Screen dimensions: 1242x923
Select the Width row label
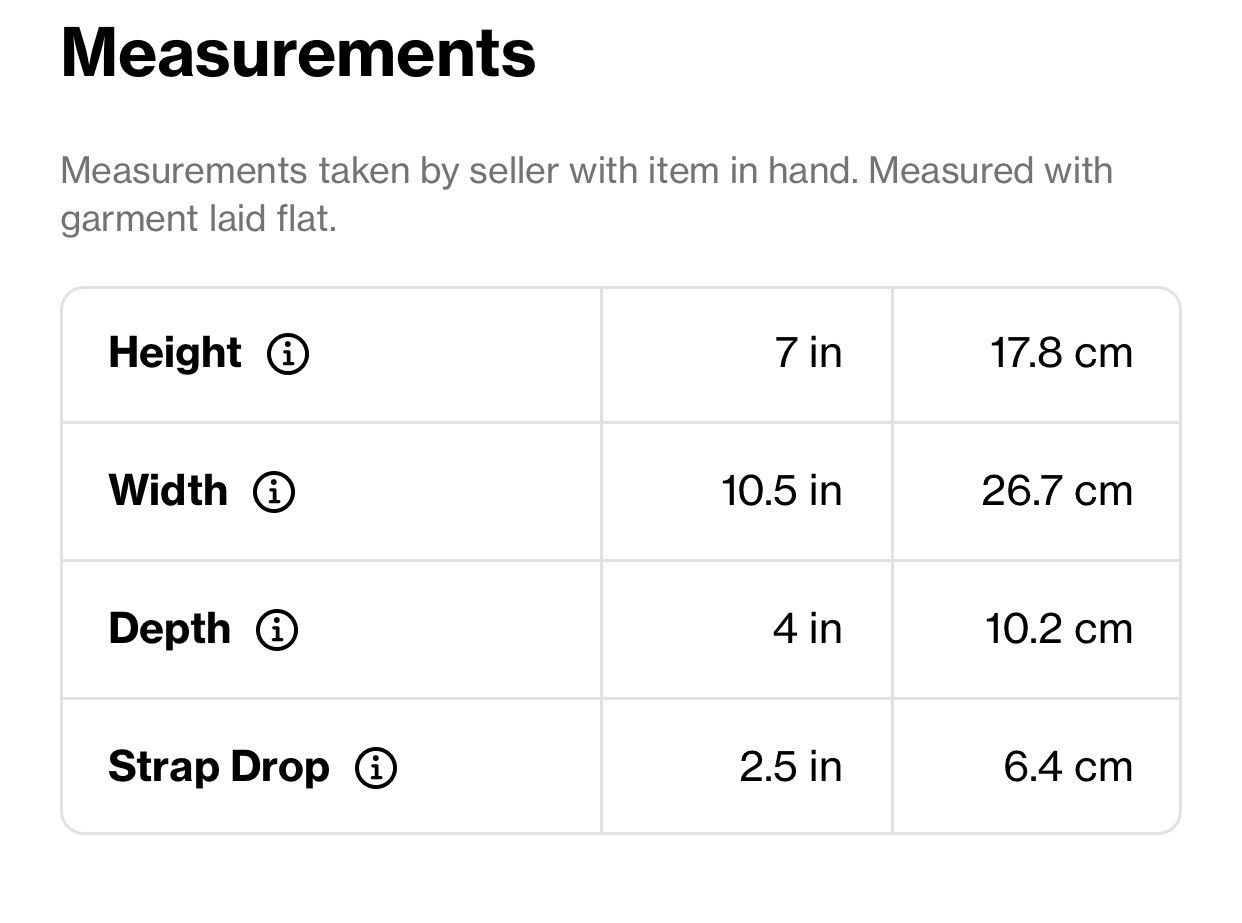click(x=168, y=491)
